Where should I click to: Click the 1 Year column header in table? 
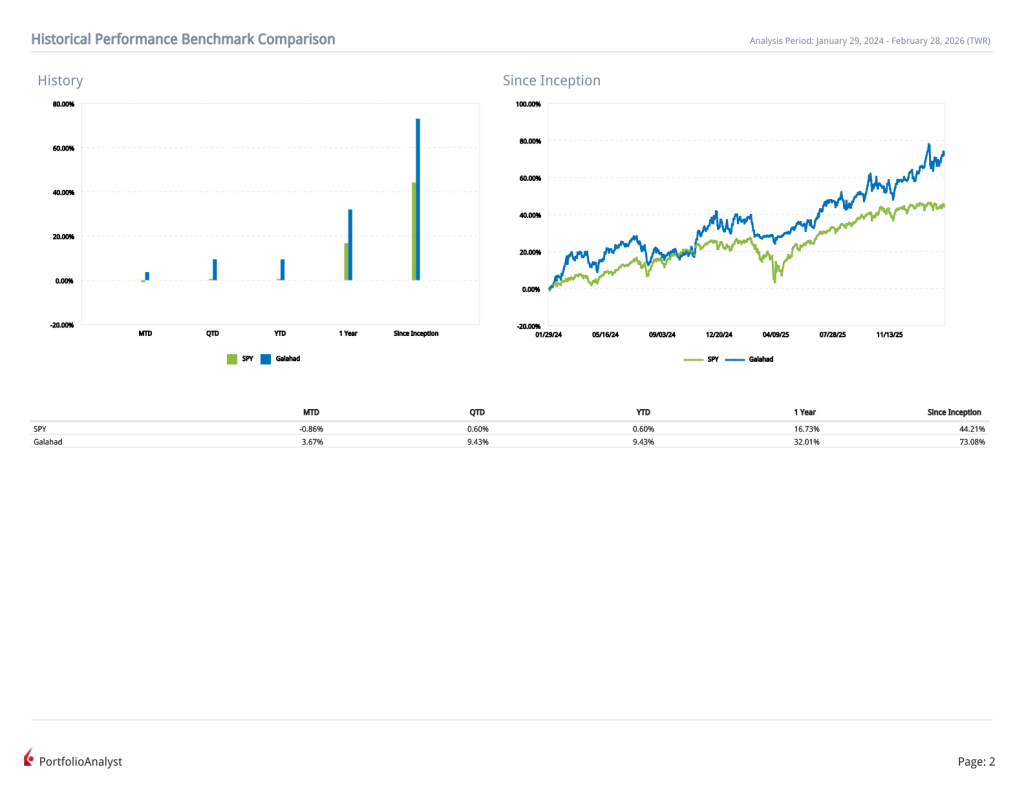coord(805,413)
